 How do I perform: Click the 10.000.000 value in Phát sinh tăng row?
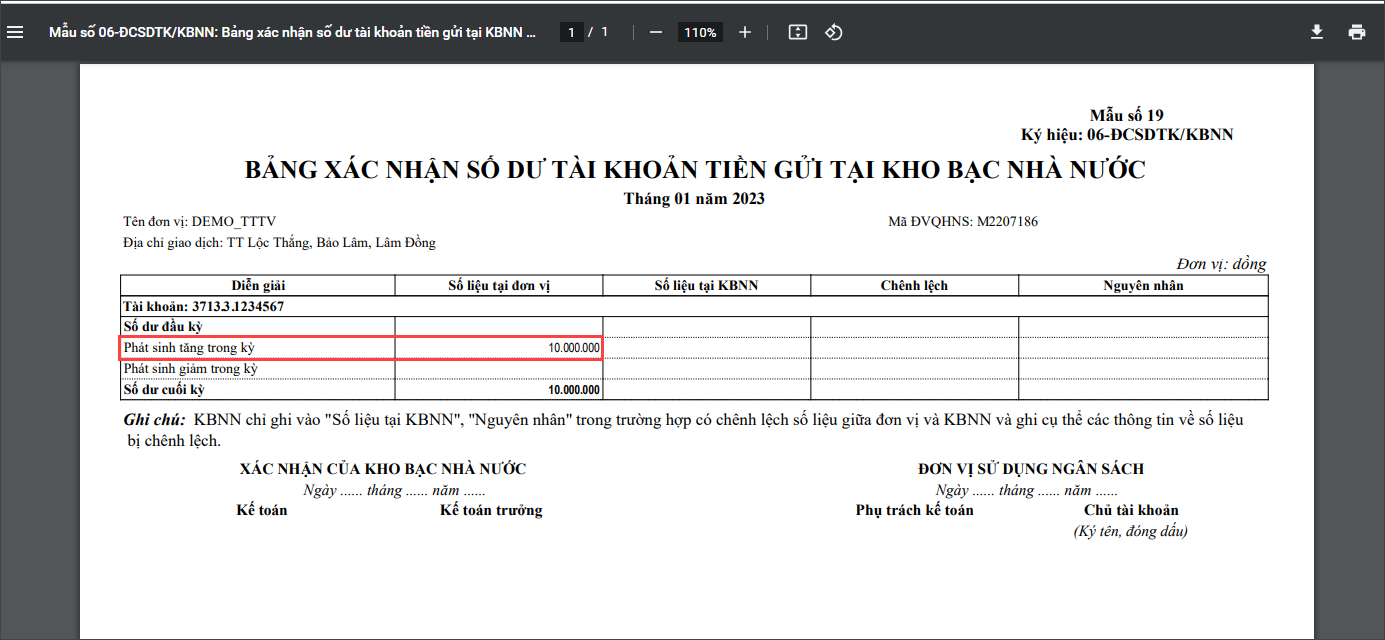574,348
